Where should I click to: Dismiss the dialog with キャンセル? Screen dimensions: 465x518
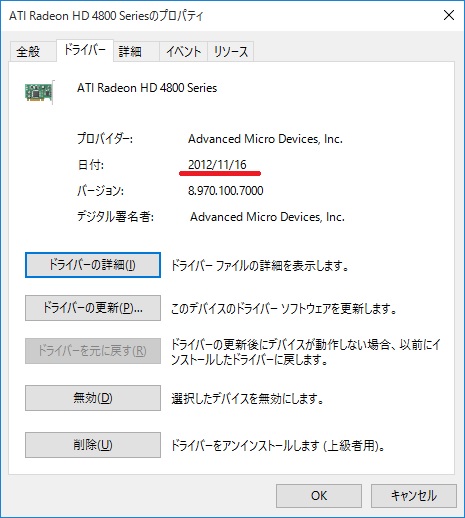[x=414, y=496]
